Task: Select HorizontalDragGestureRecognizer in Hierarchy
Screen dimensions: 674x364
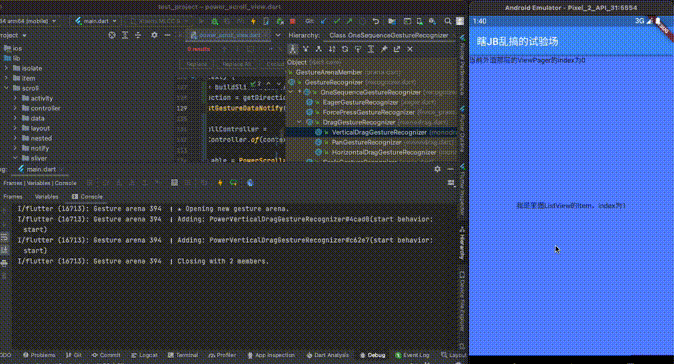Action: (383, 152)
